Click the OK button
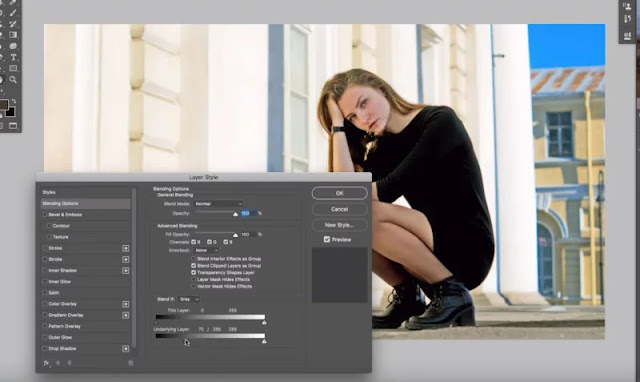640x382 pixels. [x=340, y=193]
